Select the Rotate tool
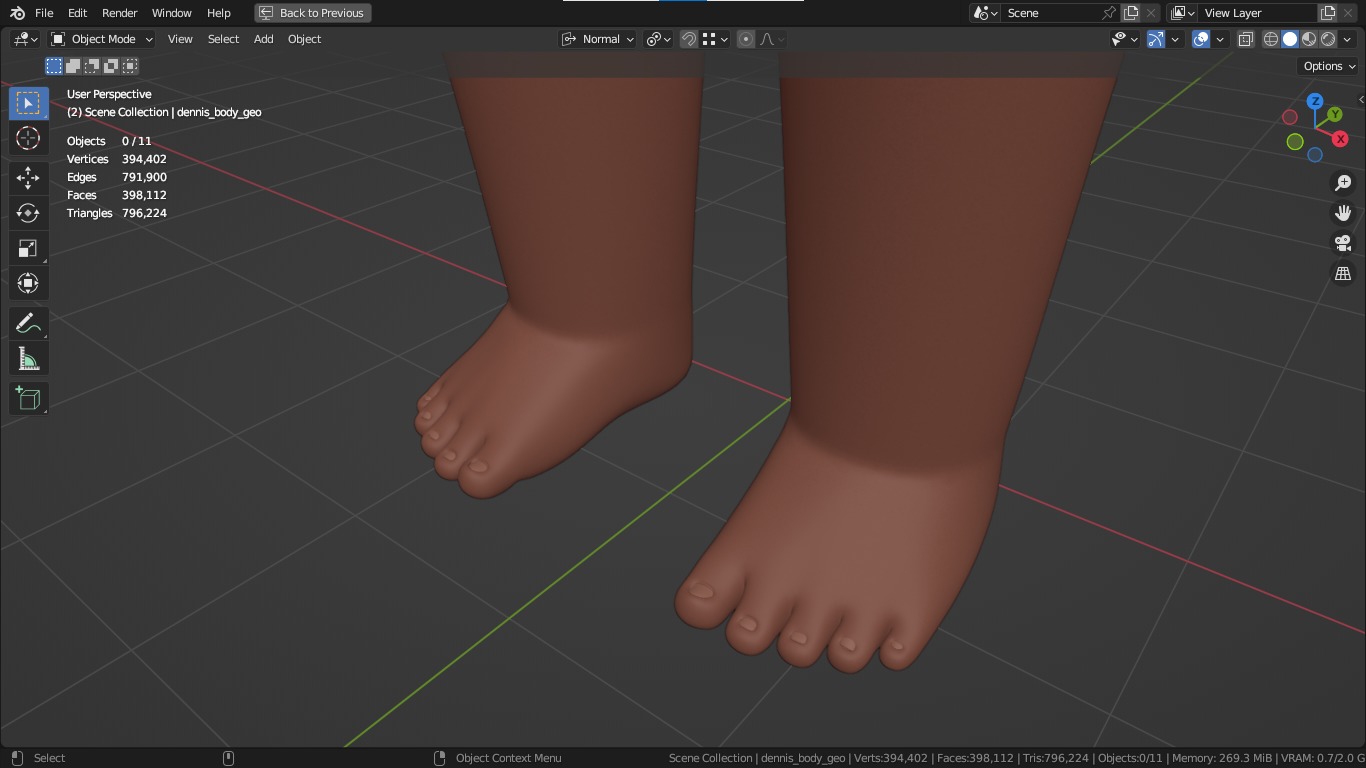This screenshot has height=768, width=1366. (x=28, y=213)
